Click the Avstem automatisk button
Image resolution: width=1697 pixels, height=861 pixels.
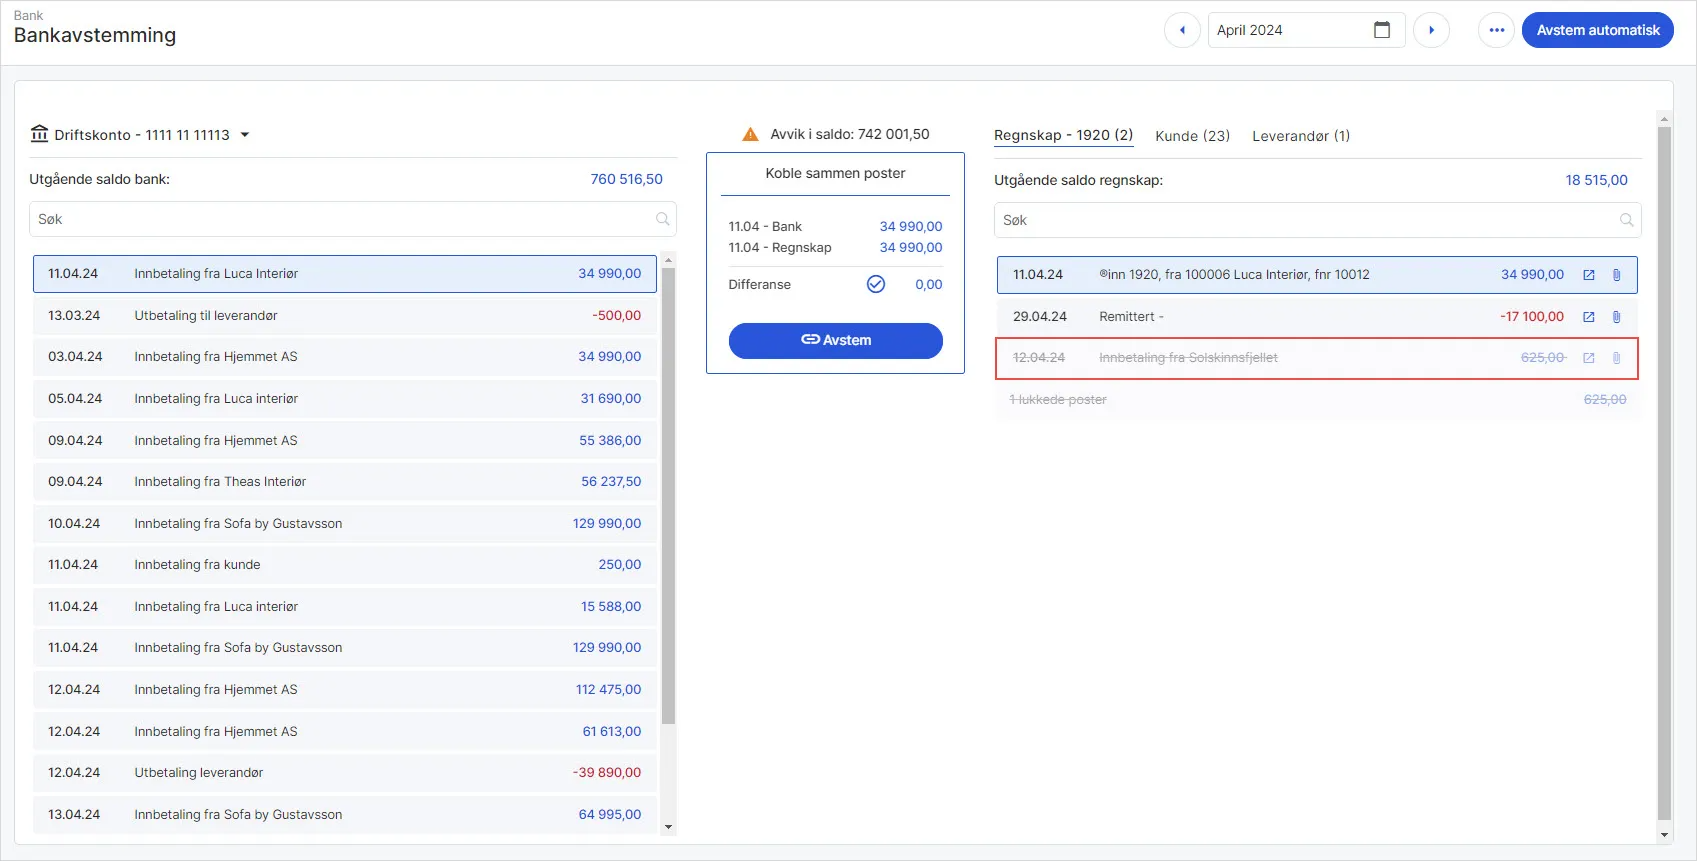point(1598,30)
